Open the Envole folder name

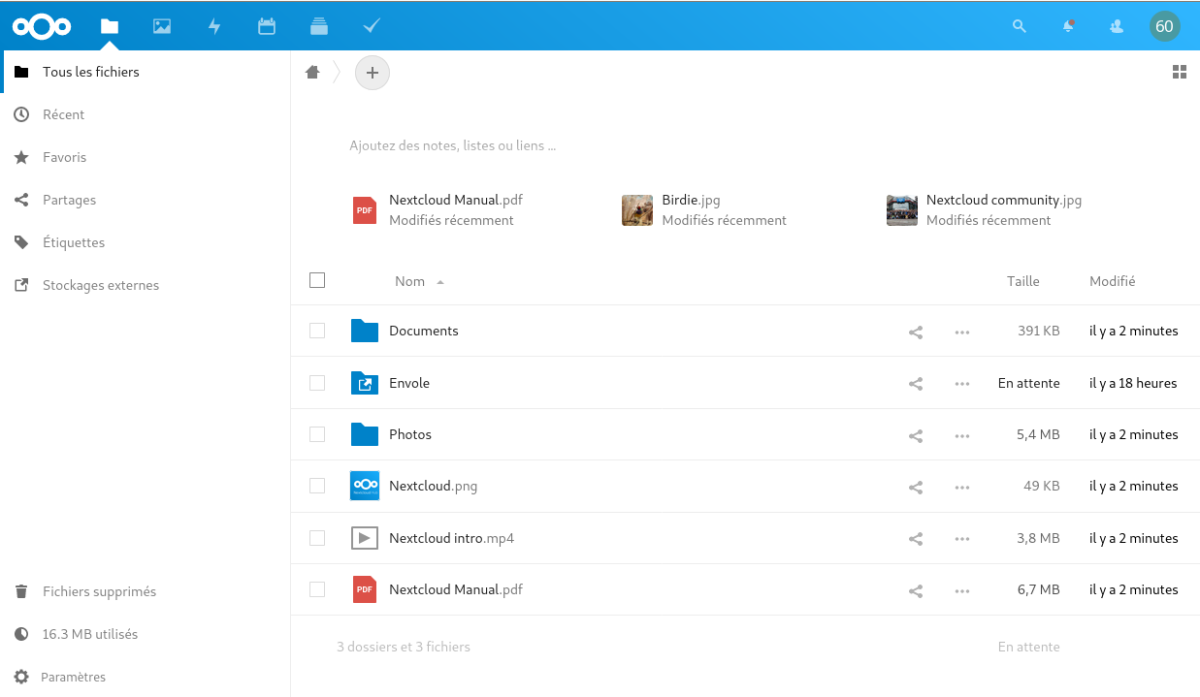pyautogui.click(x=409, y=383)
